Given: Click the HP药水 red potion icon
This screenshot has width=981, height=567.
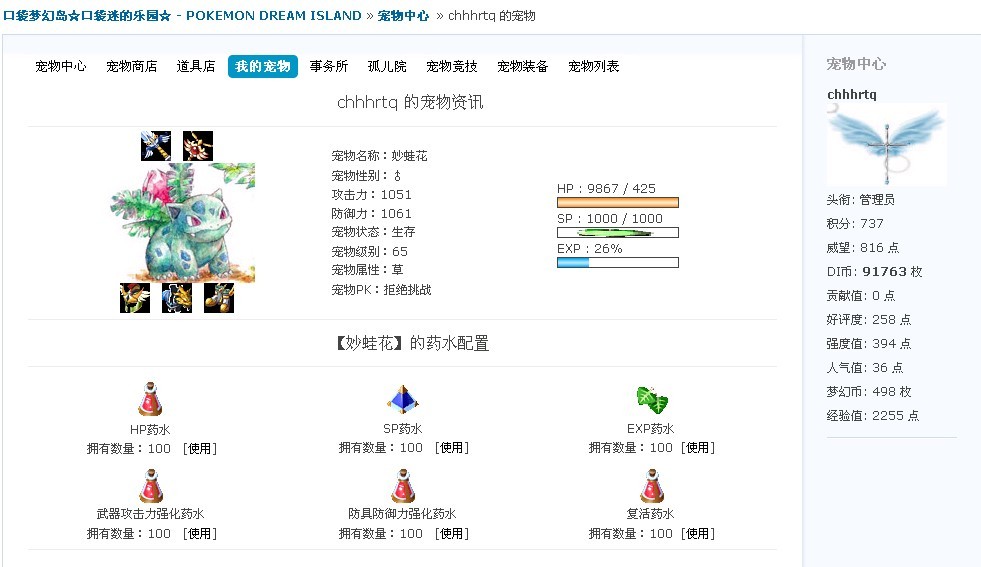Looking at the screenshot, I should (150, 399).
